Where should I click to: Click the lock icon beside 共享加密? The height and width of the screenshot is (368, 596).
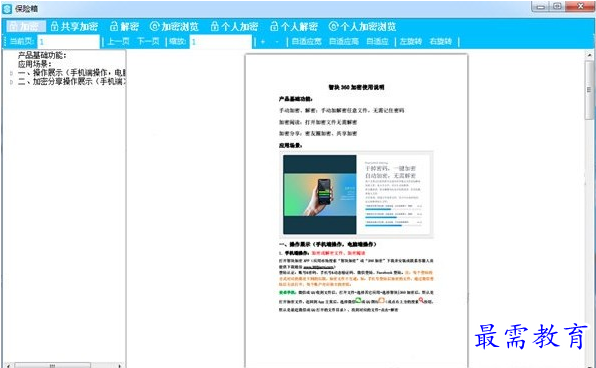click(55, 27)
